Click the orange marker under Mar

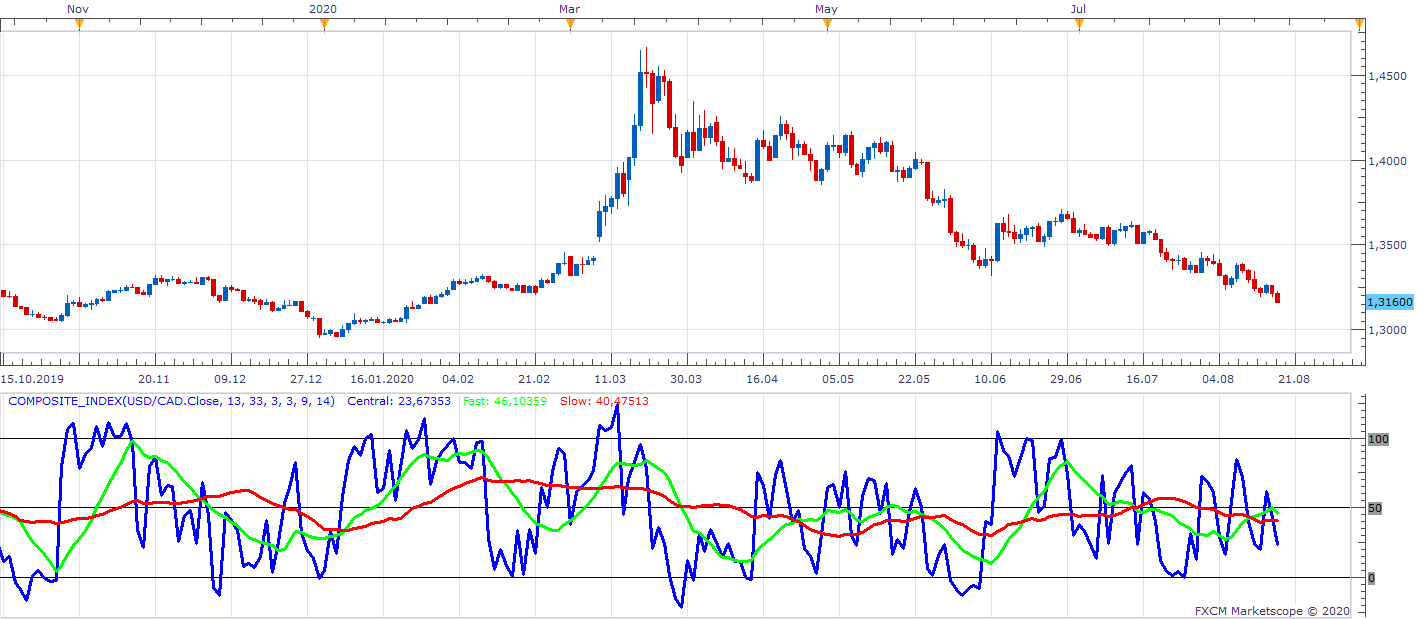570,24
